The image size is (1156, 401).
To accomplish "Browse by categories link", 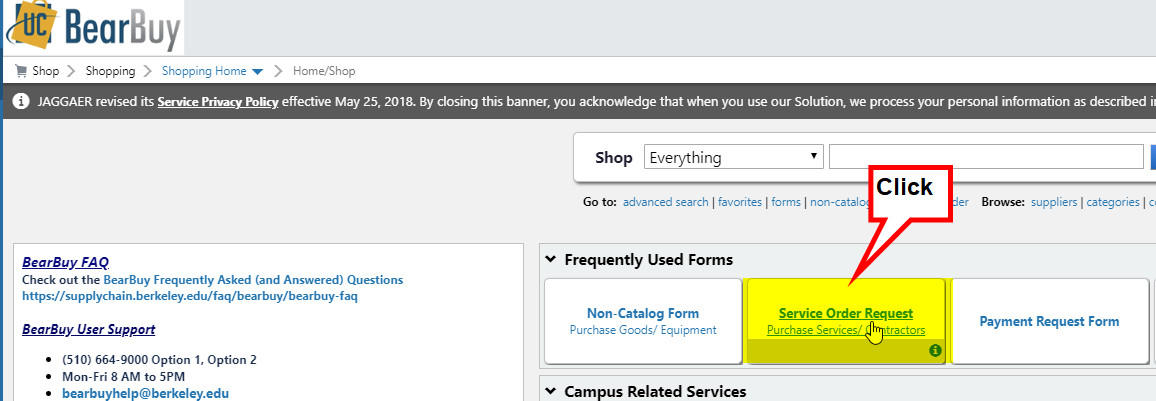I will click(x=1113, y=202).
